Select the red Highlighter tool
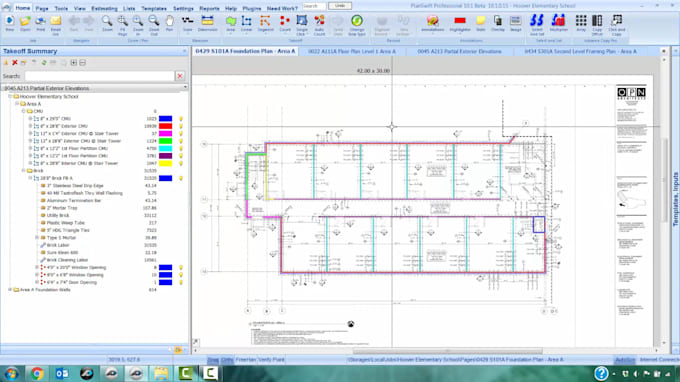 (460, 21)
